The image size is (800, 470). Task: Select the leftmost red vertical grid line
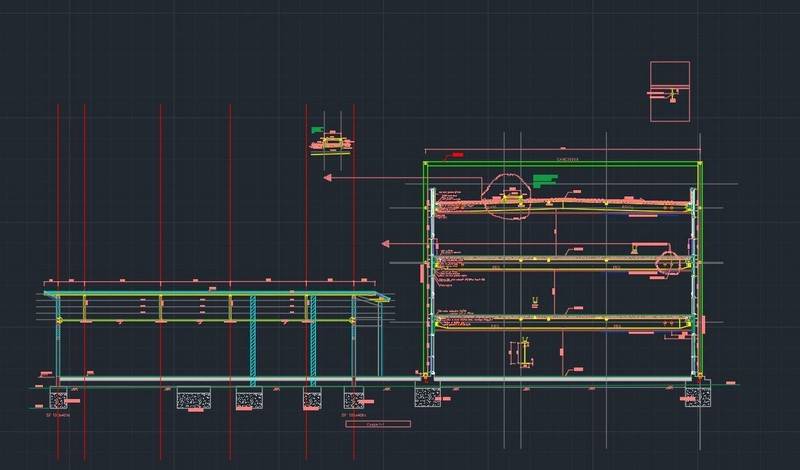tap(58, 200)
